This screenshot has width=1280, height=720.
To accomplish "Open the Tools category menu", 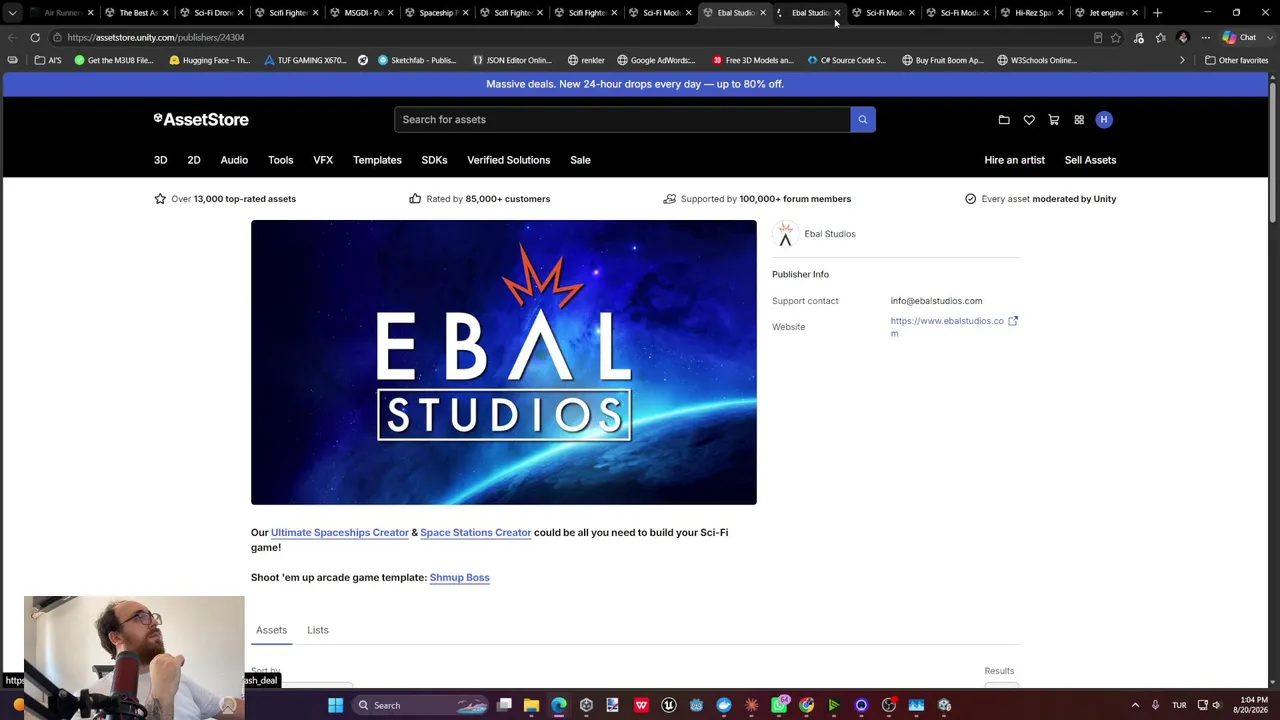I will [x=280, y=160].
